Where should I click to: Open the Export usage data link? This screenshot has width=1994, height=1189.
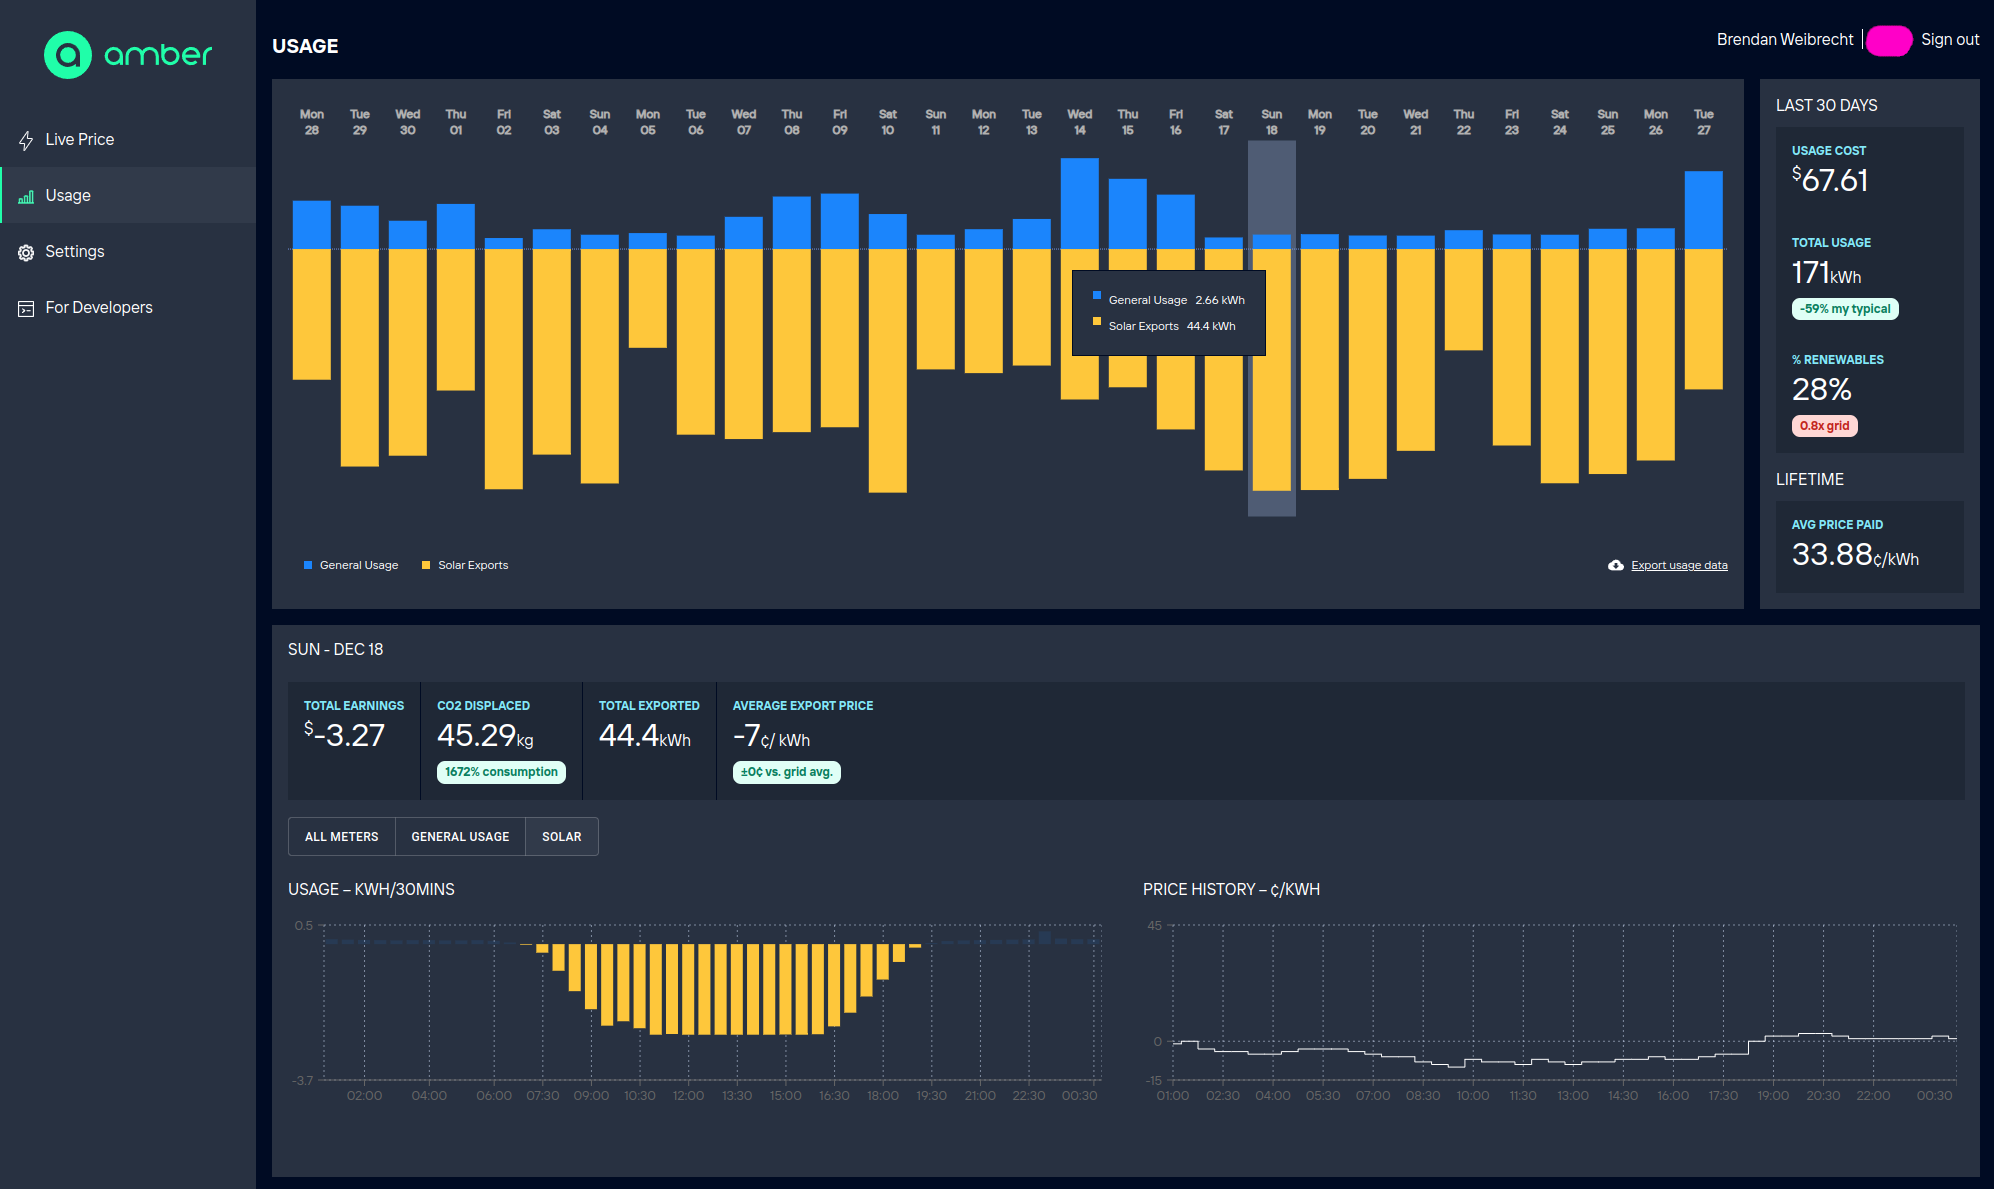pyautogui.click(x=1679, y=566)
